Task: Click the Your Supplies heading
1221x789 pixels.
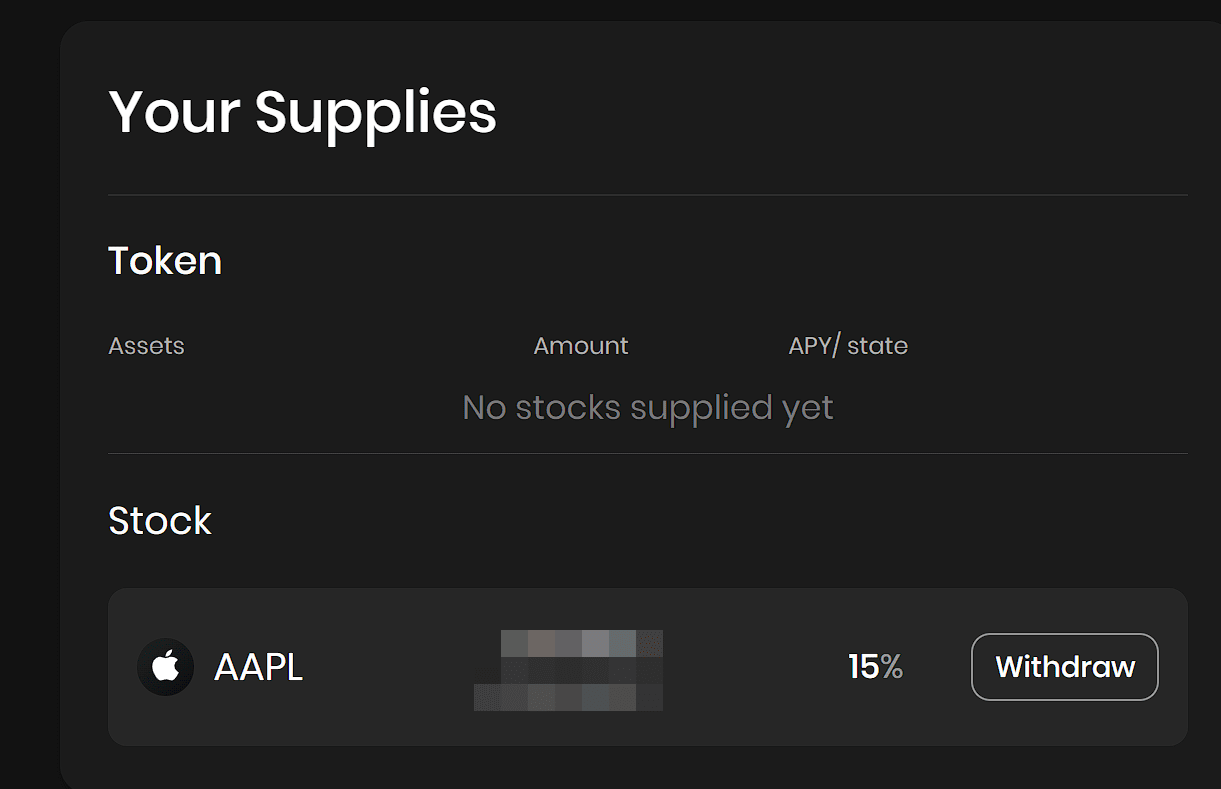Action: 302,111
